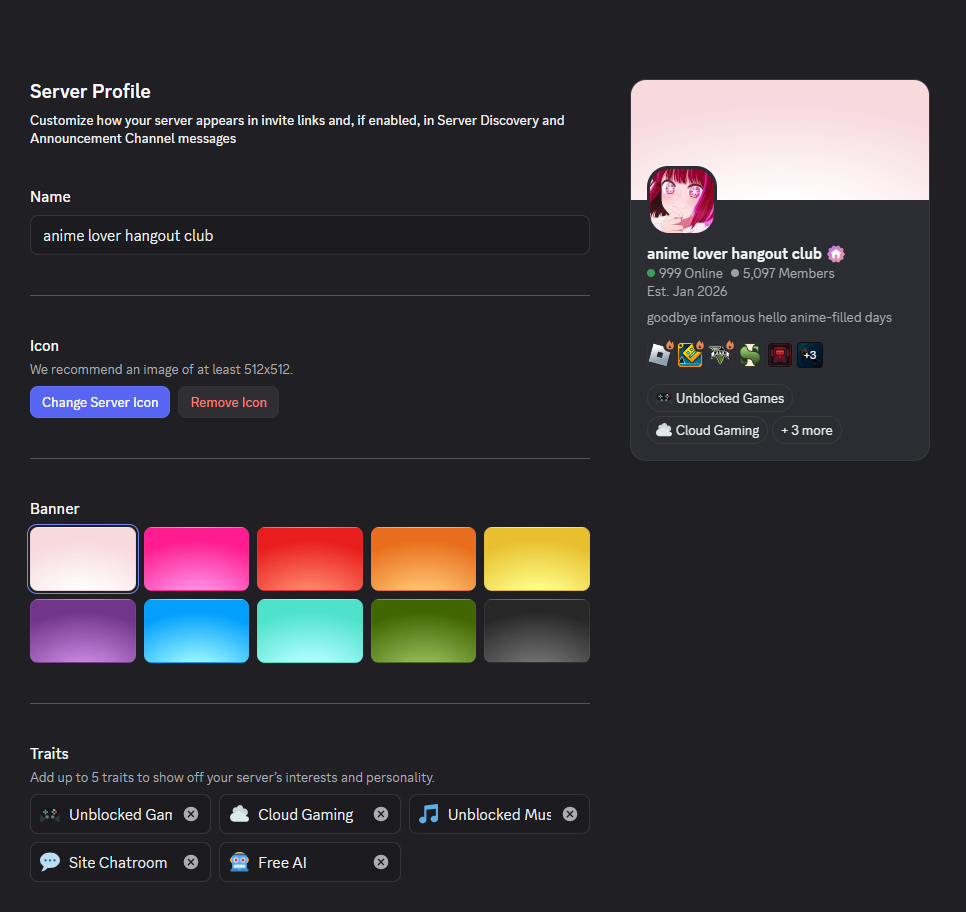Remove the Unblocked Music trait
966x912 pixels.
tap(570, 814)
